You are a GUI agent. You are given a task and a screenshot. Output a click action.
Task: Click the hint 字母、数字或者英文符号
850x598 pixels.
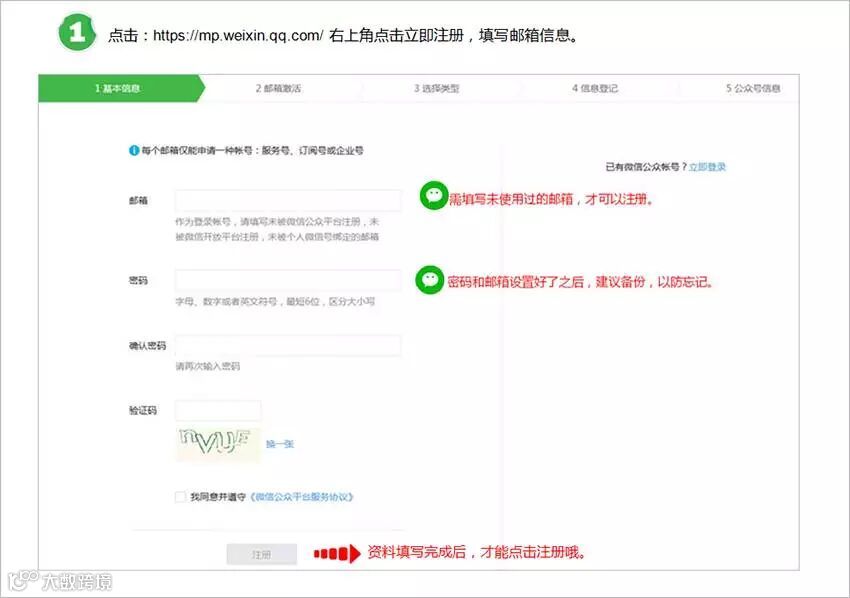tap(226, 301)
